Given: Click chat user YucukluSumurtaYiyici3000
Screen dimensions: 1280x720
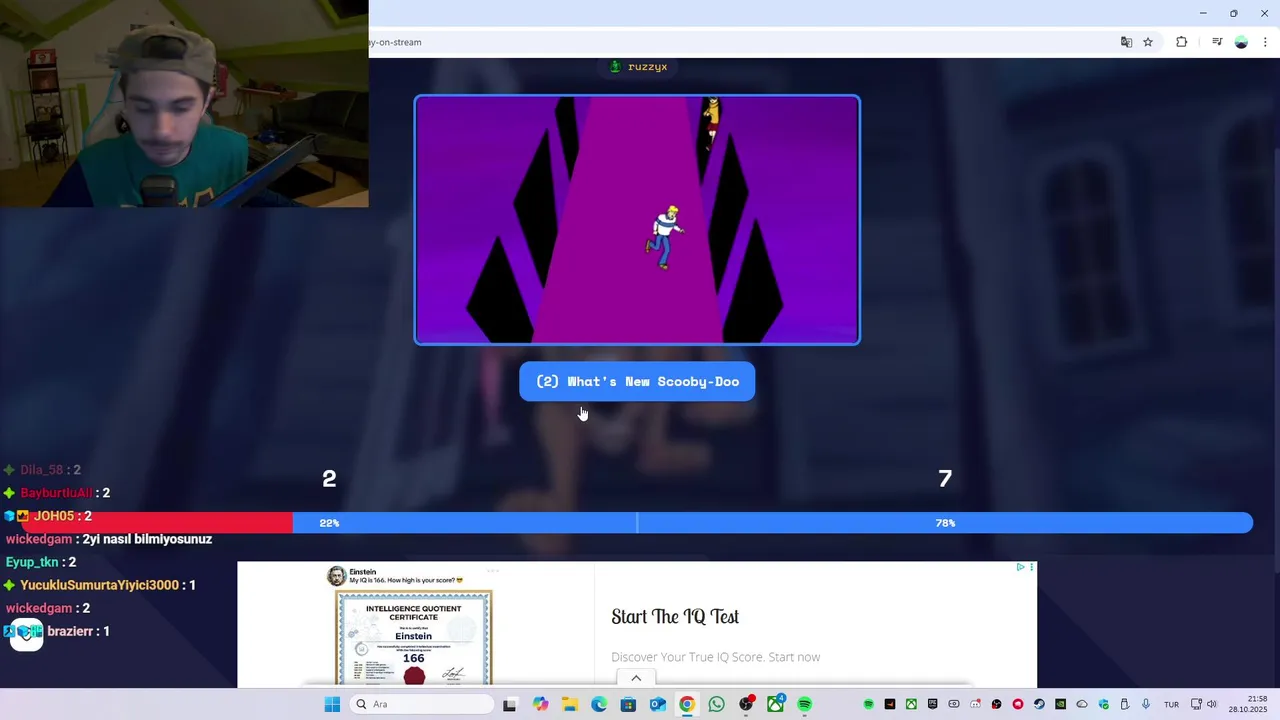Looking at the screenshot, I should coord(99,585).
